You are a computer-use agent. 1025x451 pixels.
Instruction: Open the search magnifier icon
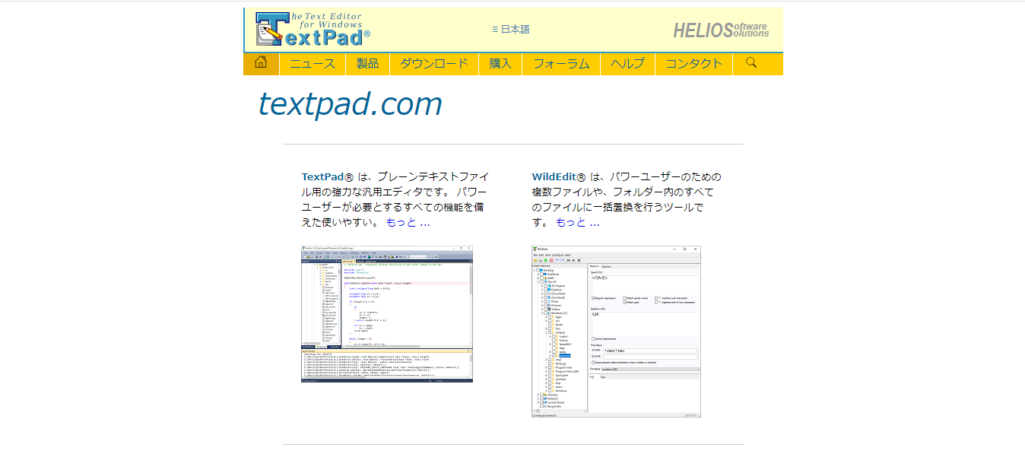(x=751, y=63)
